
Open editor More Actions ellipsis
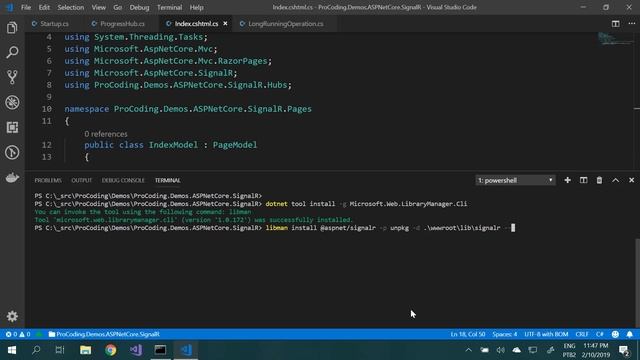point(631,24)
